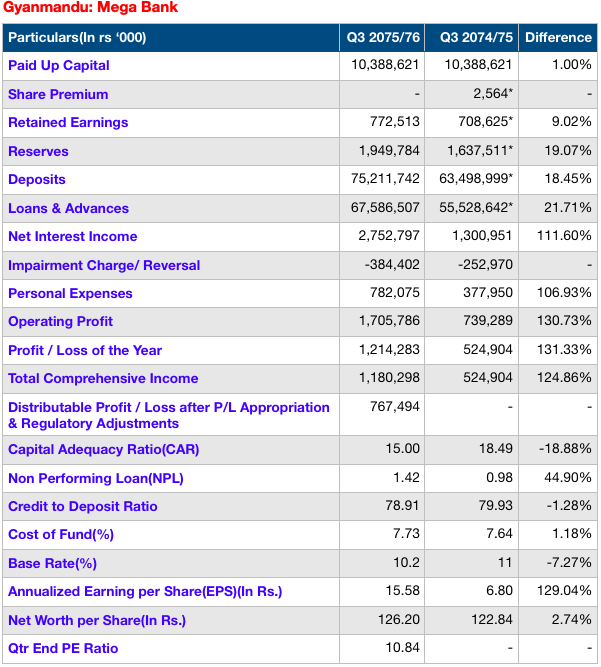Select the Personal Expenses difference '106.93%'
Image resolution: width=601 pixels, height=667 pixels.
point(564,293)
